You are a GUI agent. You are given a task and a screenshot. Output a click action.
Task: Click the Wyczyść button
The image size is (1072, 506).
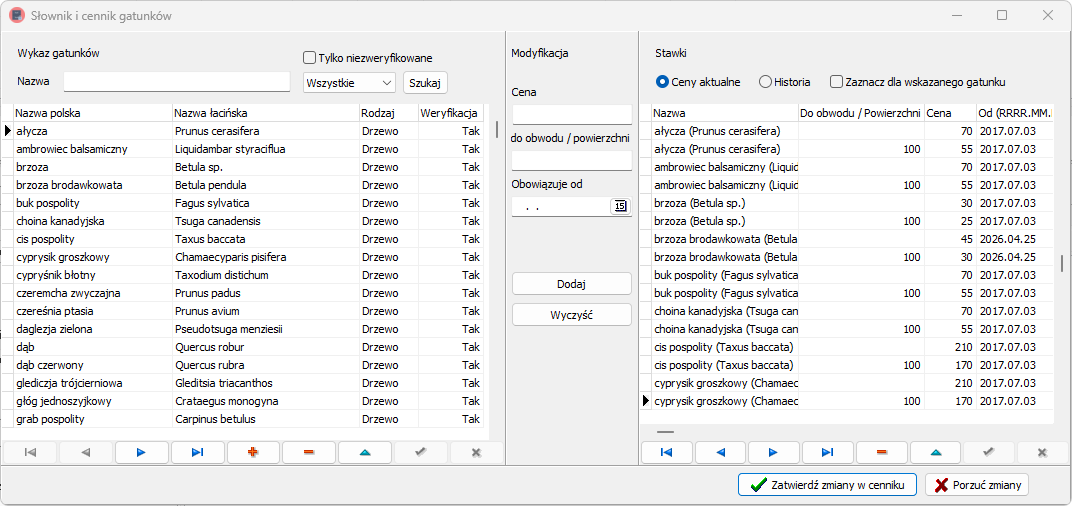click(x=572, y=315)
